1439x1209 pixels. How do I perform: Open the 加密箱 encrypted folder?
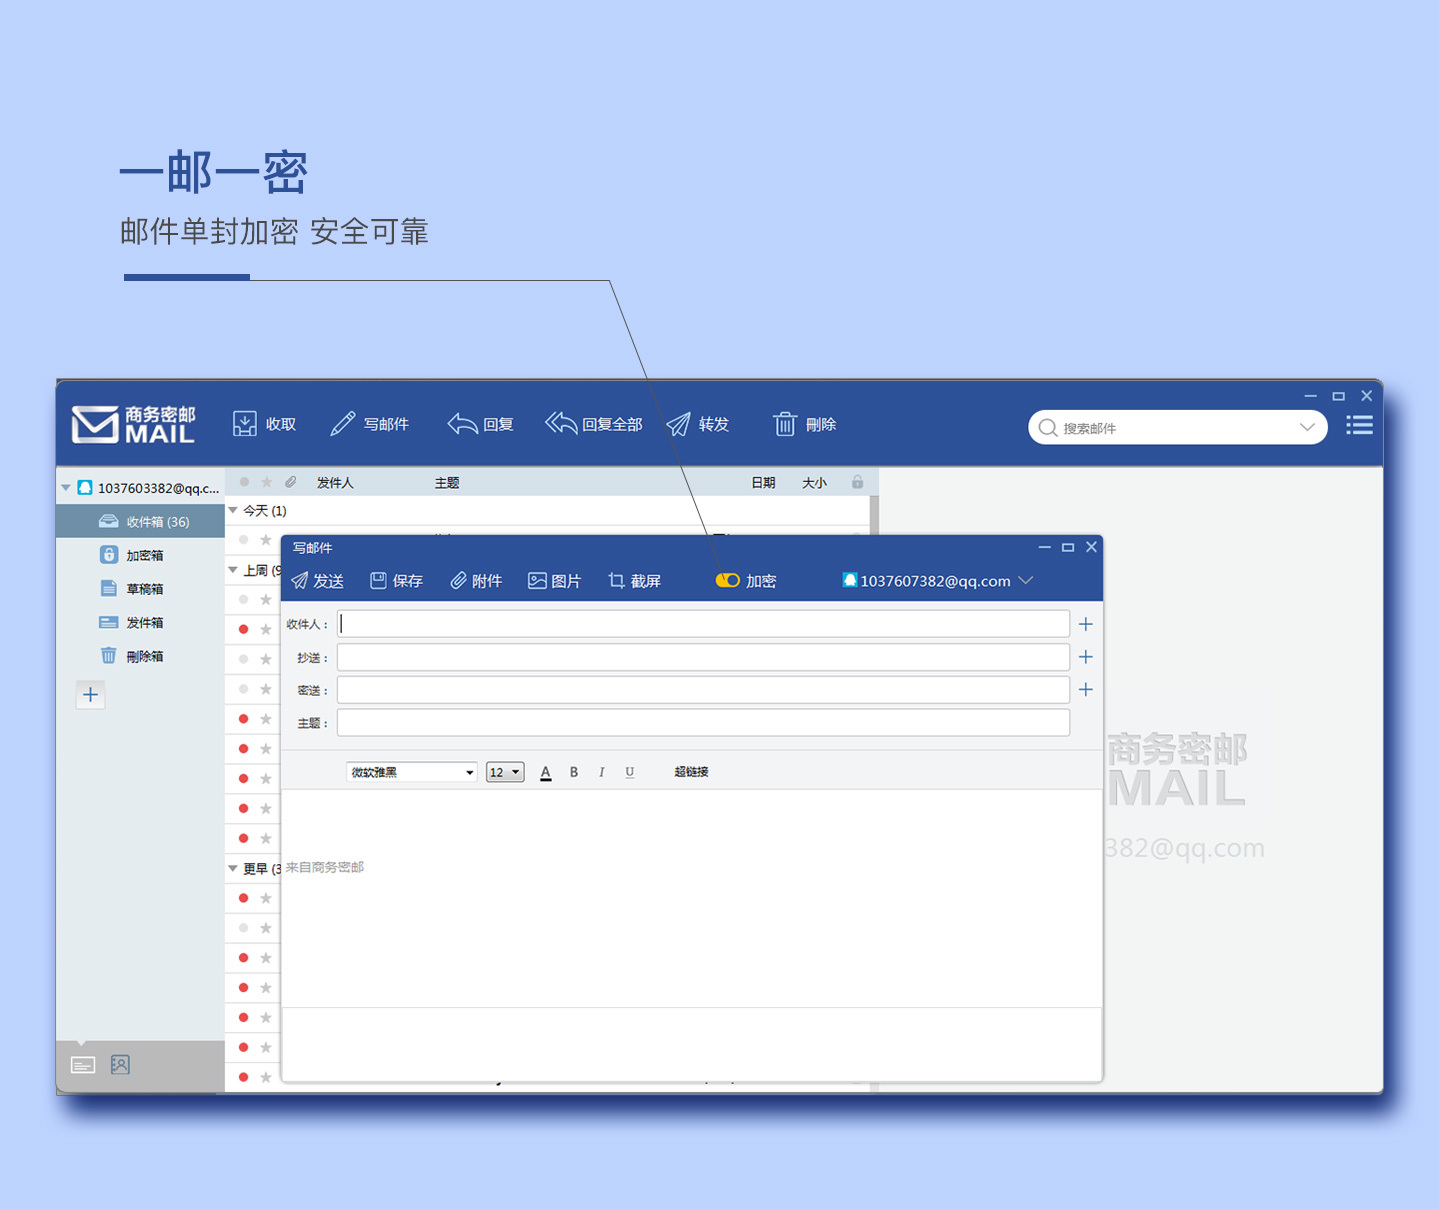tap(140, 555)
